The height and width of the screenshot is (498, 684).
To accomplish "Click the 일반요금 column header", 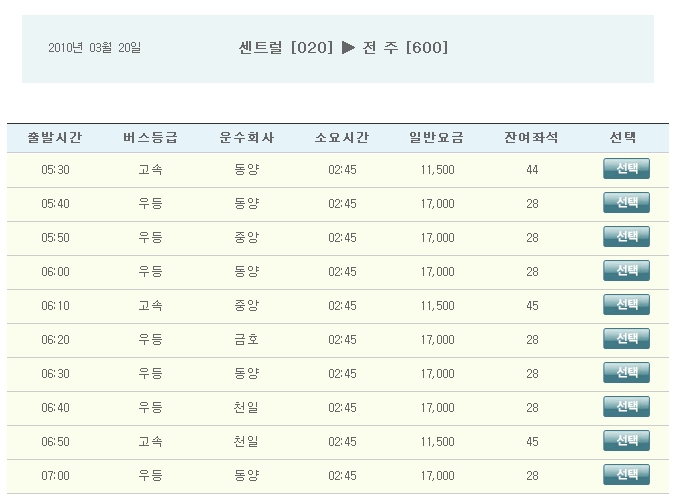I will click(437, 138).
